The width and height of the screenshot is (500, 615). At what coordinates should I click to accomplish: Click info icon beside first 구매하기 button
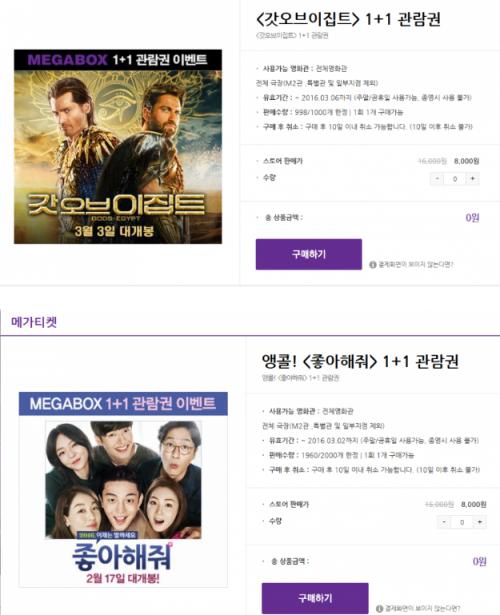373,265
